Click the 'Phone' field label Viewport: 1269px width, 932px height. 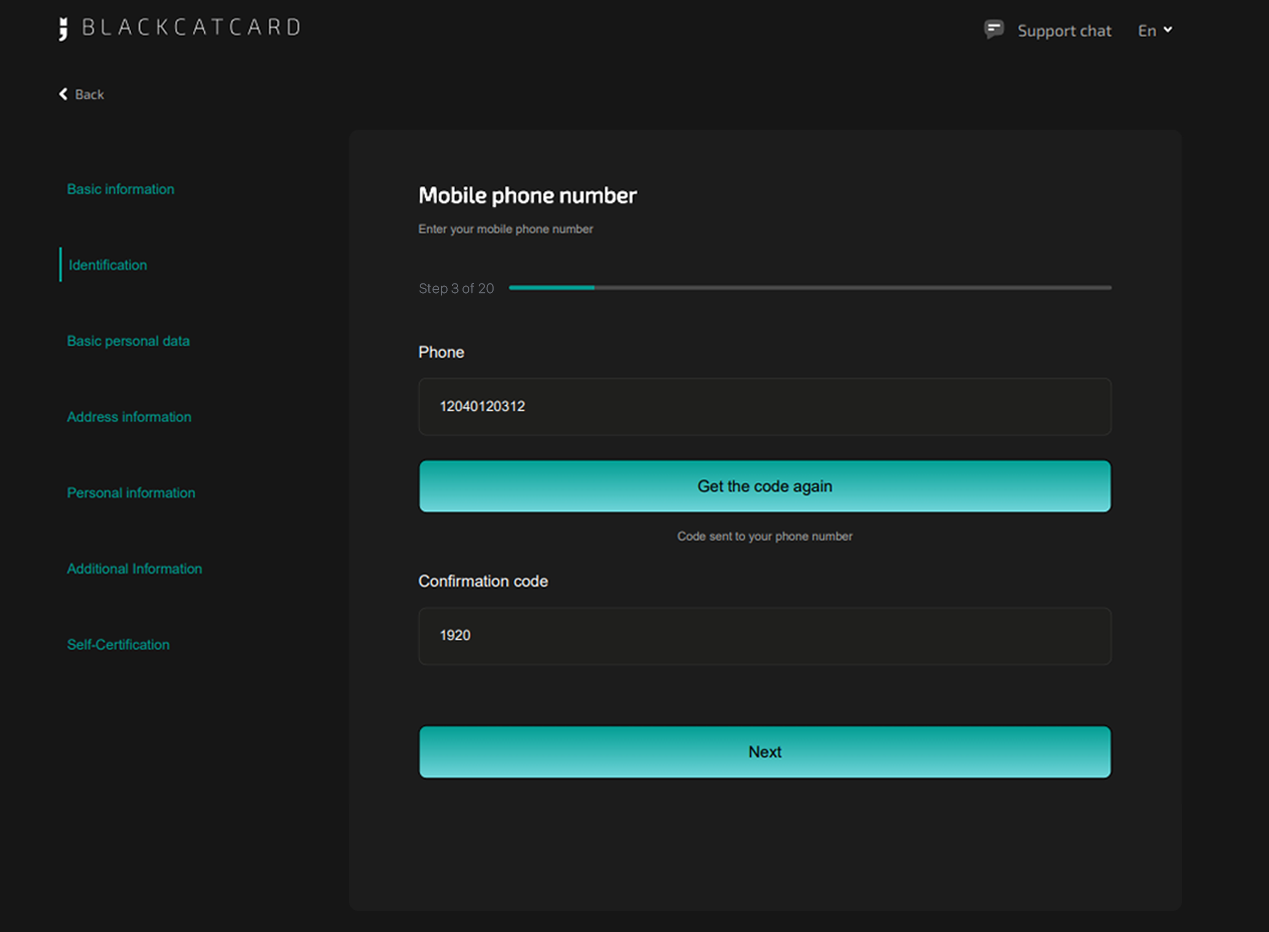tap(441, 352)
